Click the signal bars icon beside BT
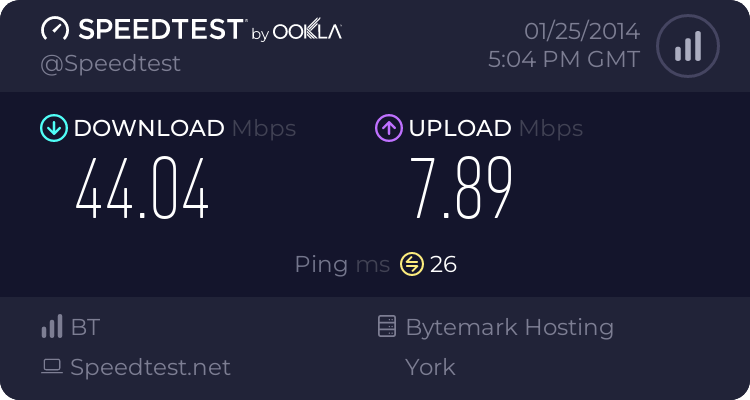Image resolution: width=750 pixels, height=400 pixels. [52, 326]
